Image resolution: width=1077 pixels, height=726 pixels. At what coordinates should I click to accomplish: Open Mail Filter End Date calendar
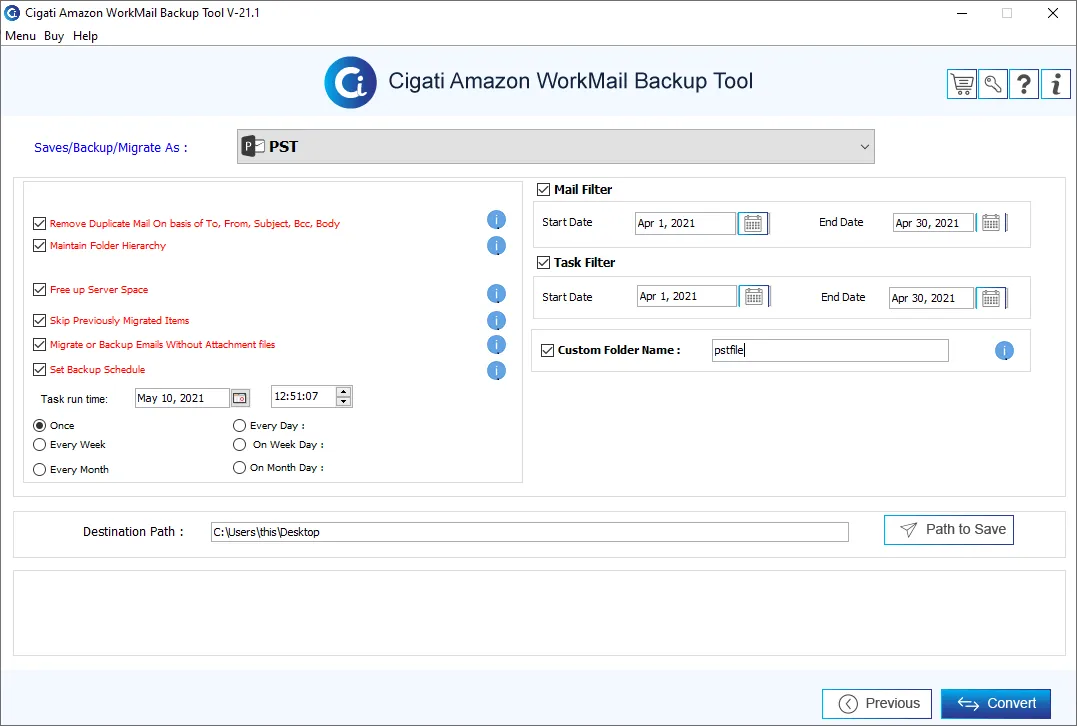coord(990,223)
